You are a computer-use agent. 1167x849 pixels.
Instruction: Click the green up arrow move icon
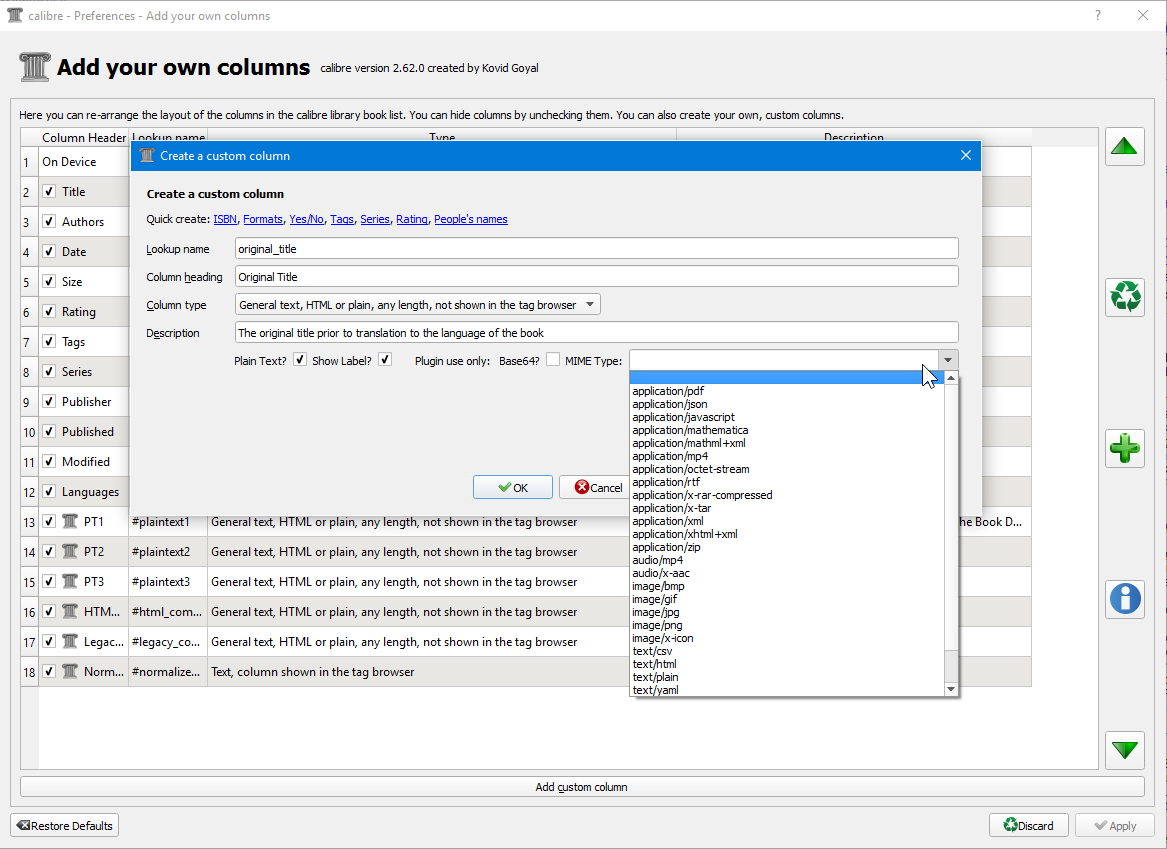pos(1125,147)
